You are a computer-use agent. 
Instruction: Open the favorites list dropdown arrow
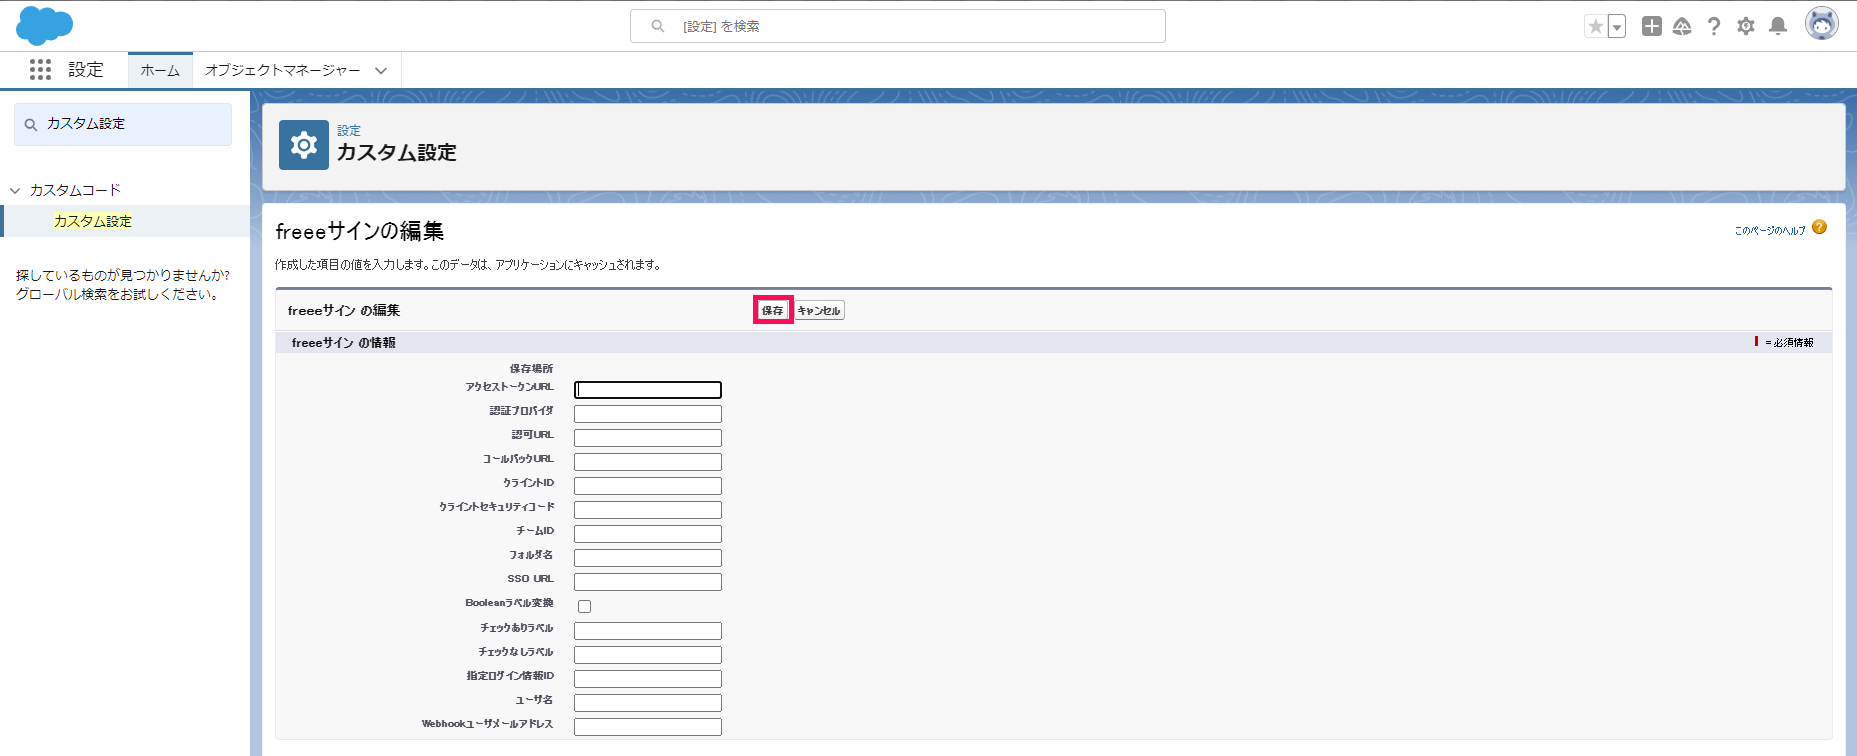1617,27
